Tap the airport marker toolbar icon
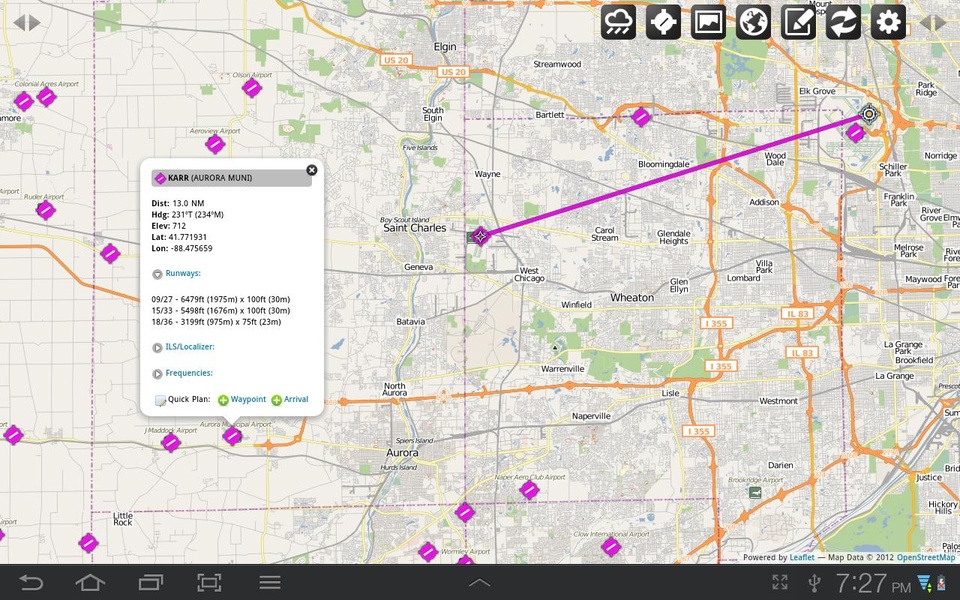 pos(663,23)
